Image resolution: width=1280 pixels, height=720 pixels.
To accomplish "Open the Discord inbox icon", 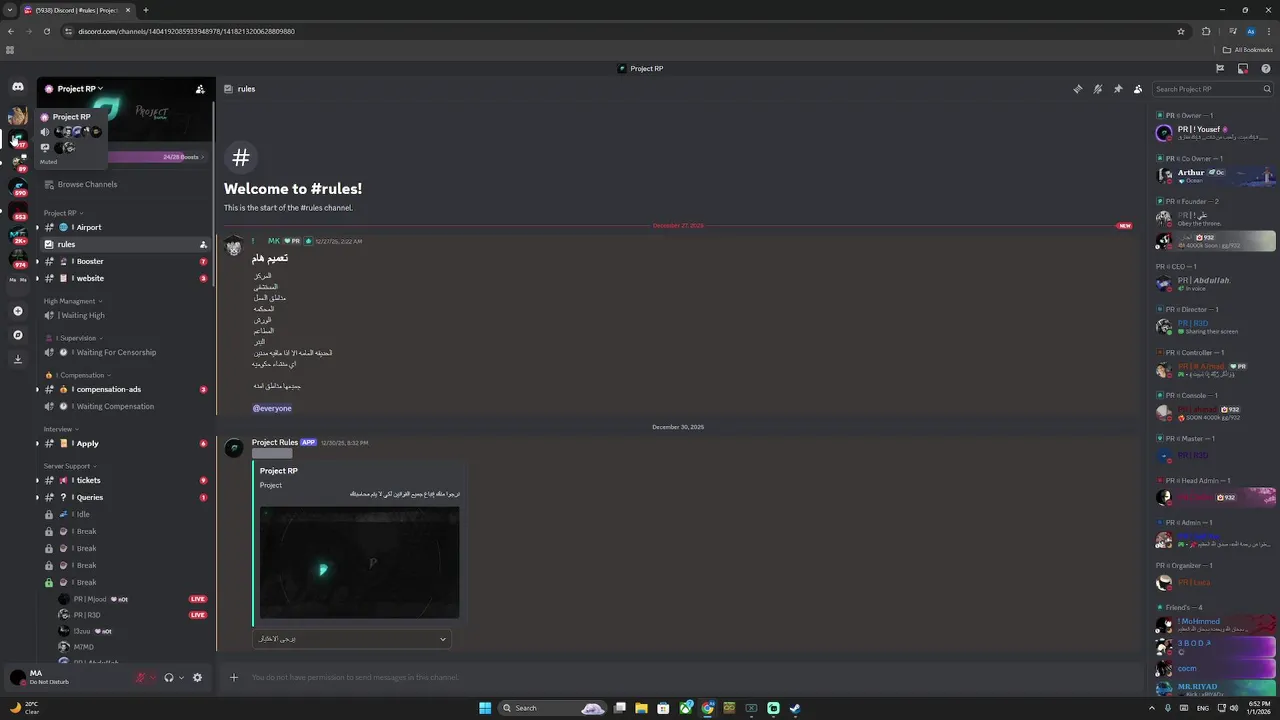I will tap(1243, 69).
